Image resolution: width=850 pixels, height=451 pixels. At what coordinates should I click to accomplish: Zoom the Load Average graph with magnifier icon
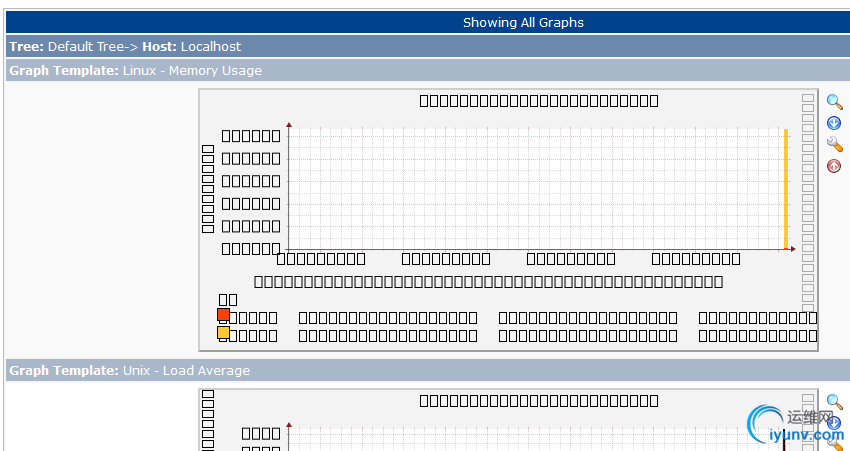(x=834, y=403)
